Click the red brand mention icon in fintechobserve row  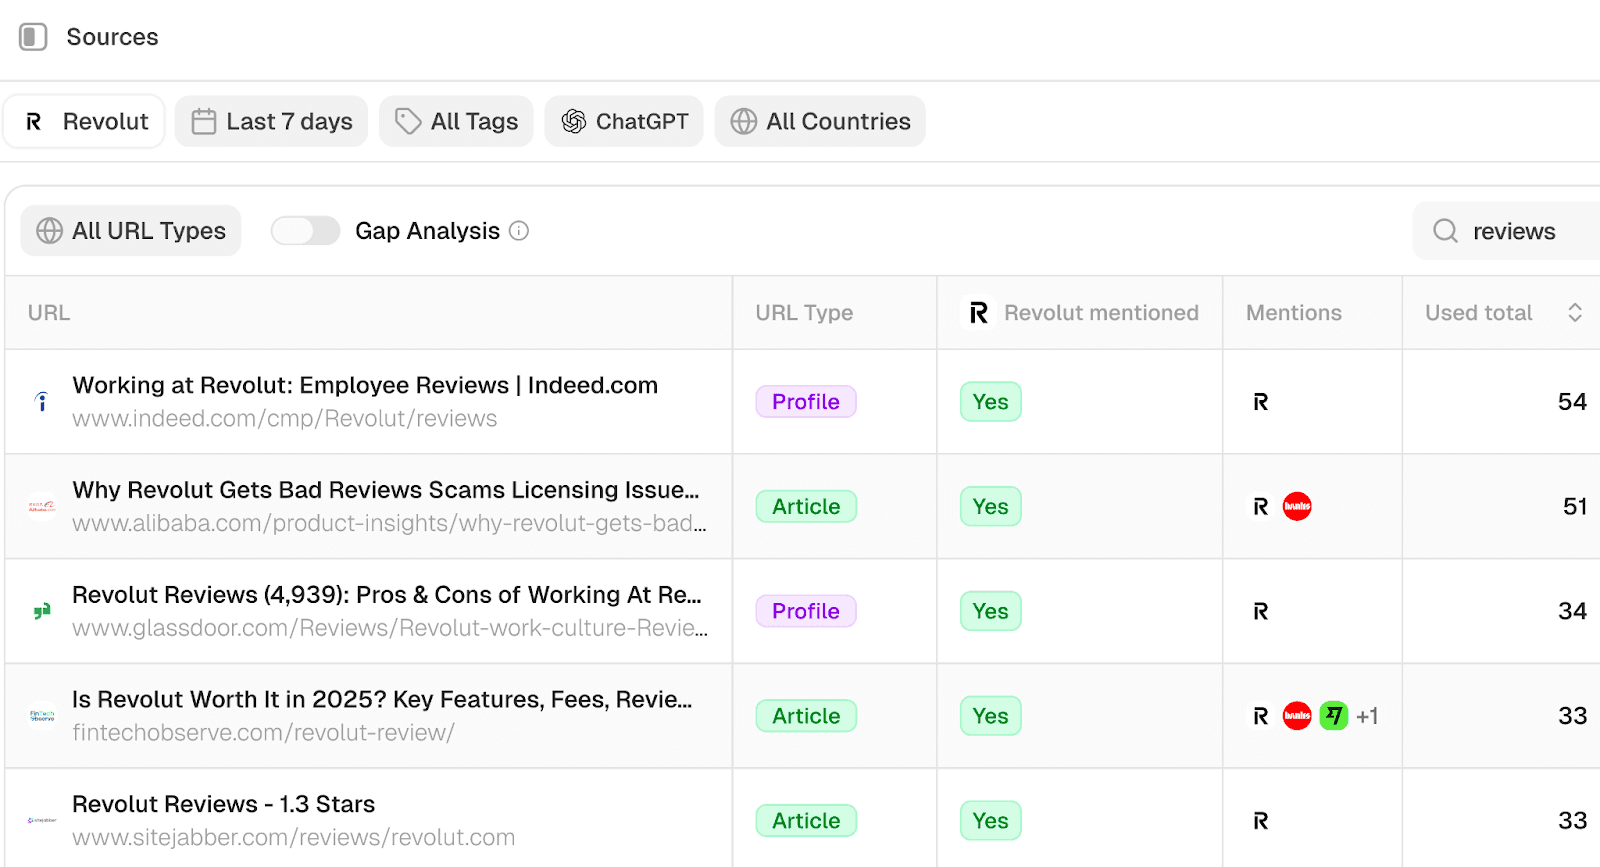tap(1297, 716)
